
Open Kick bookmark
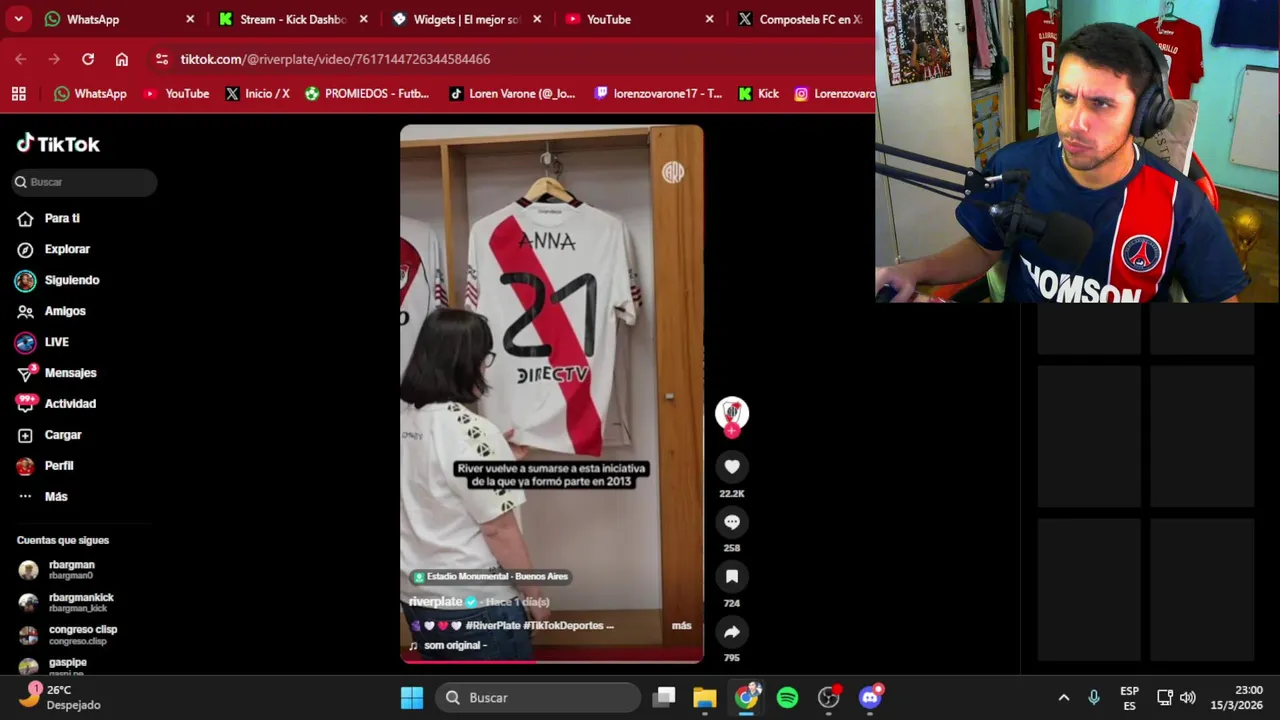point(758,94)
